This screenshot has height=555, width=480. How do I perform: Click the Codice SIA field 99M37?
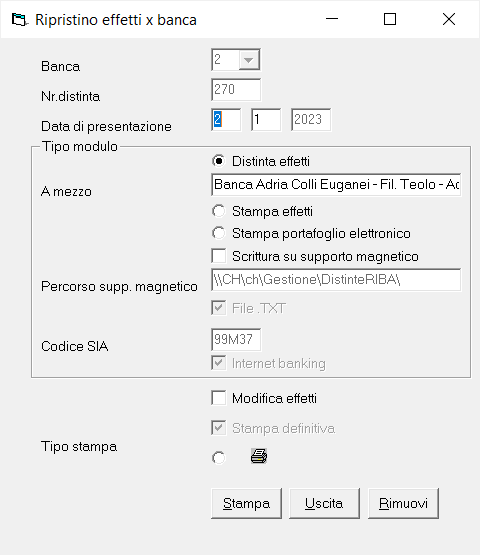[x=236, y=339]
